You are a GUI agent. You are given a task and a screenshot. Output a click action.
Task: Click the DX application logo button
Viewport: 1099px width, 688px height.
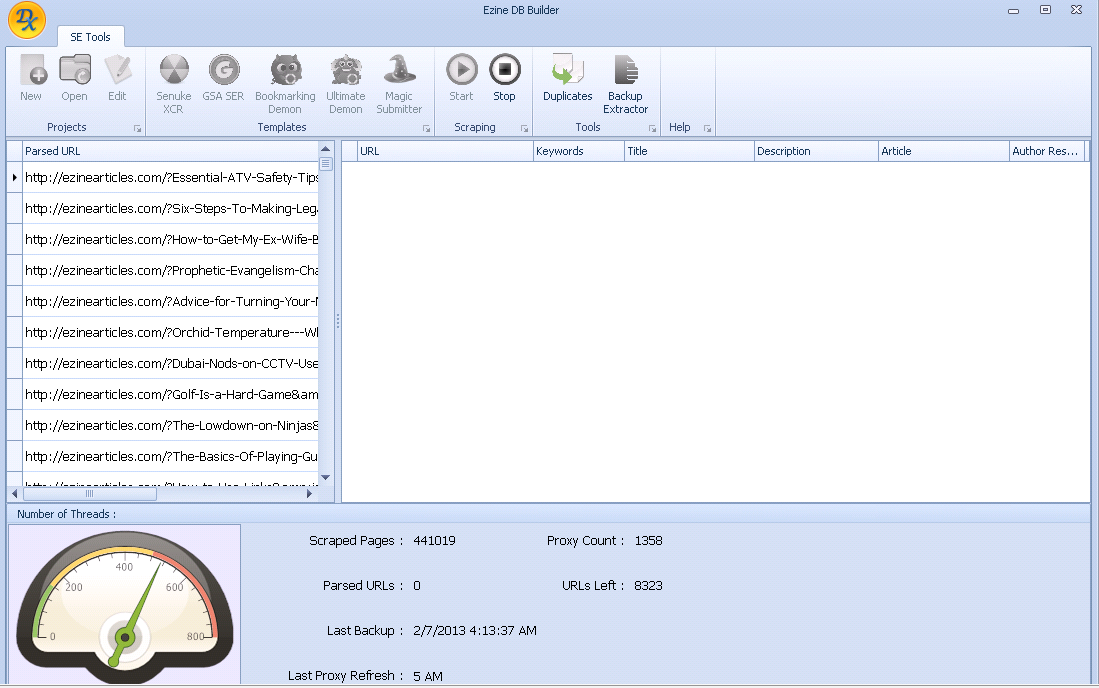pyautogui.click(x=27, y=20)
